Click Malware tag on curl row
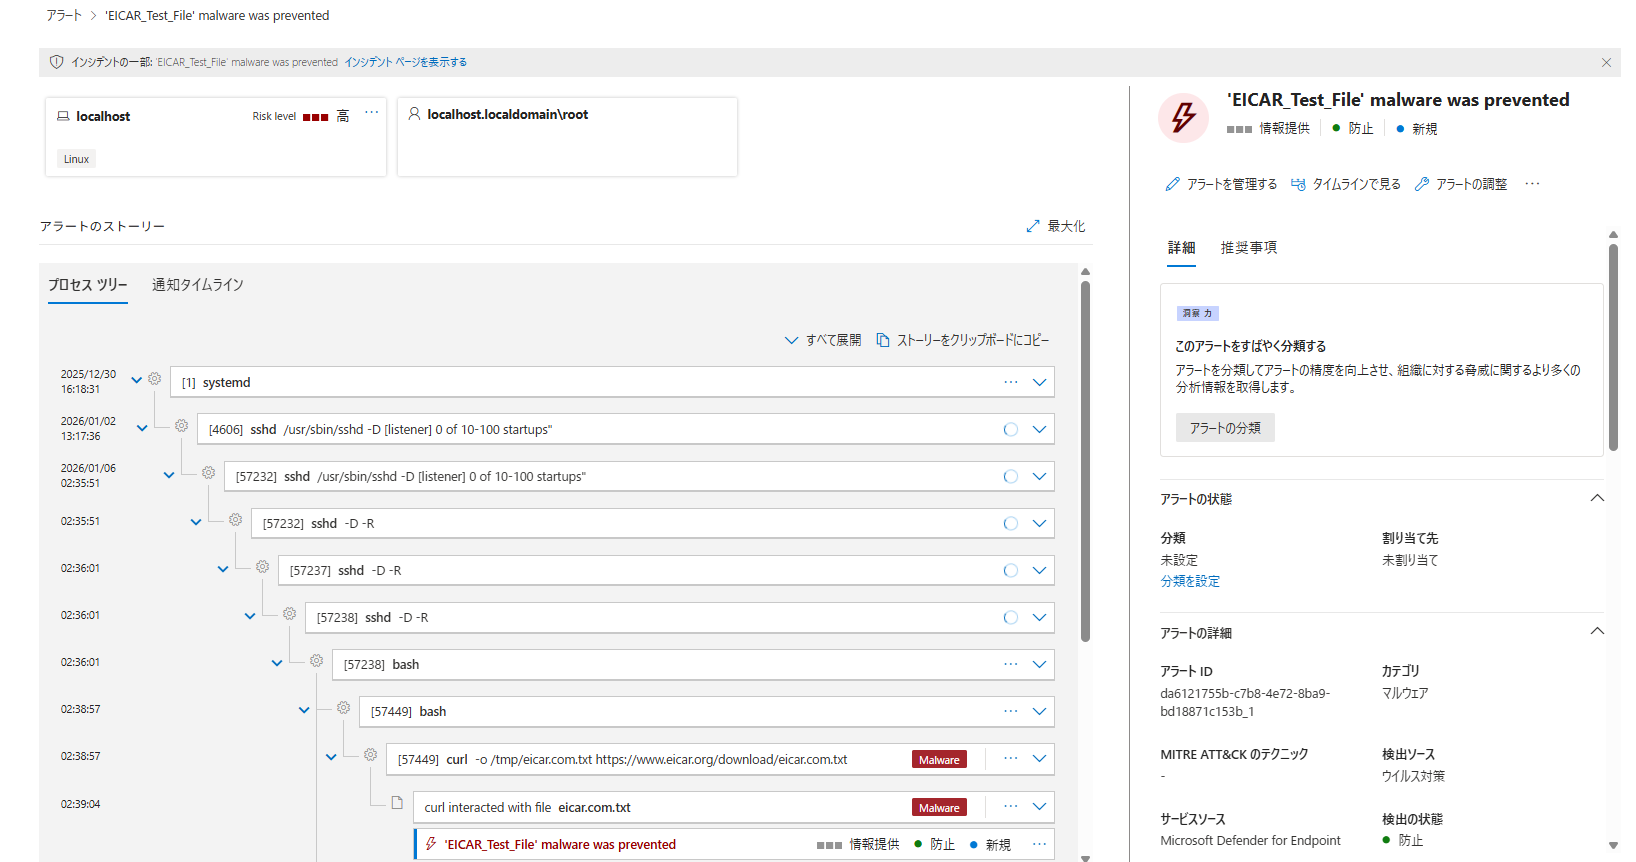 939,760
